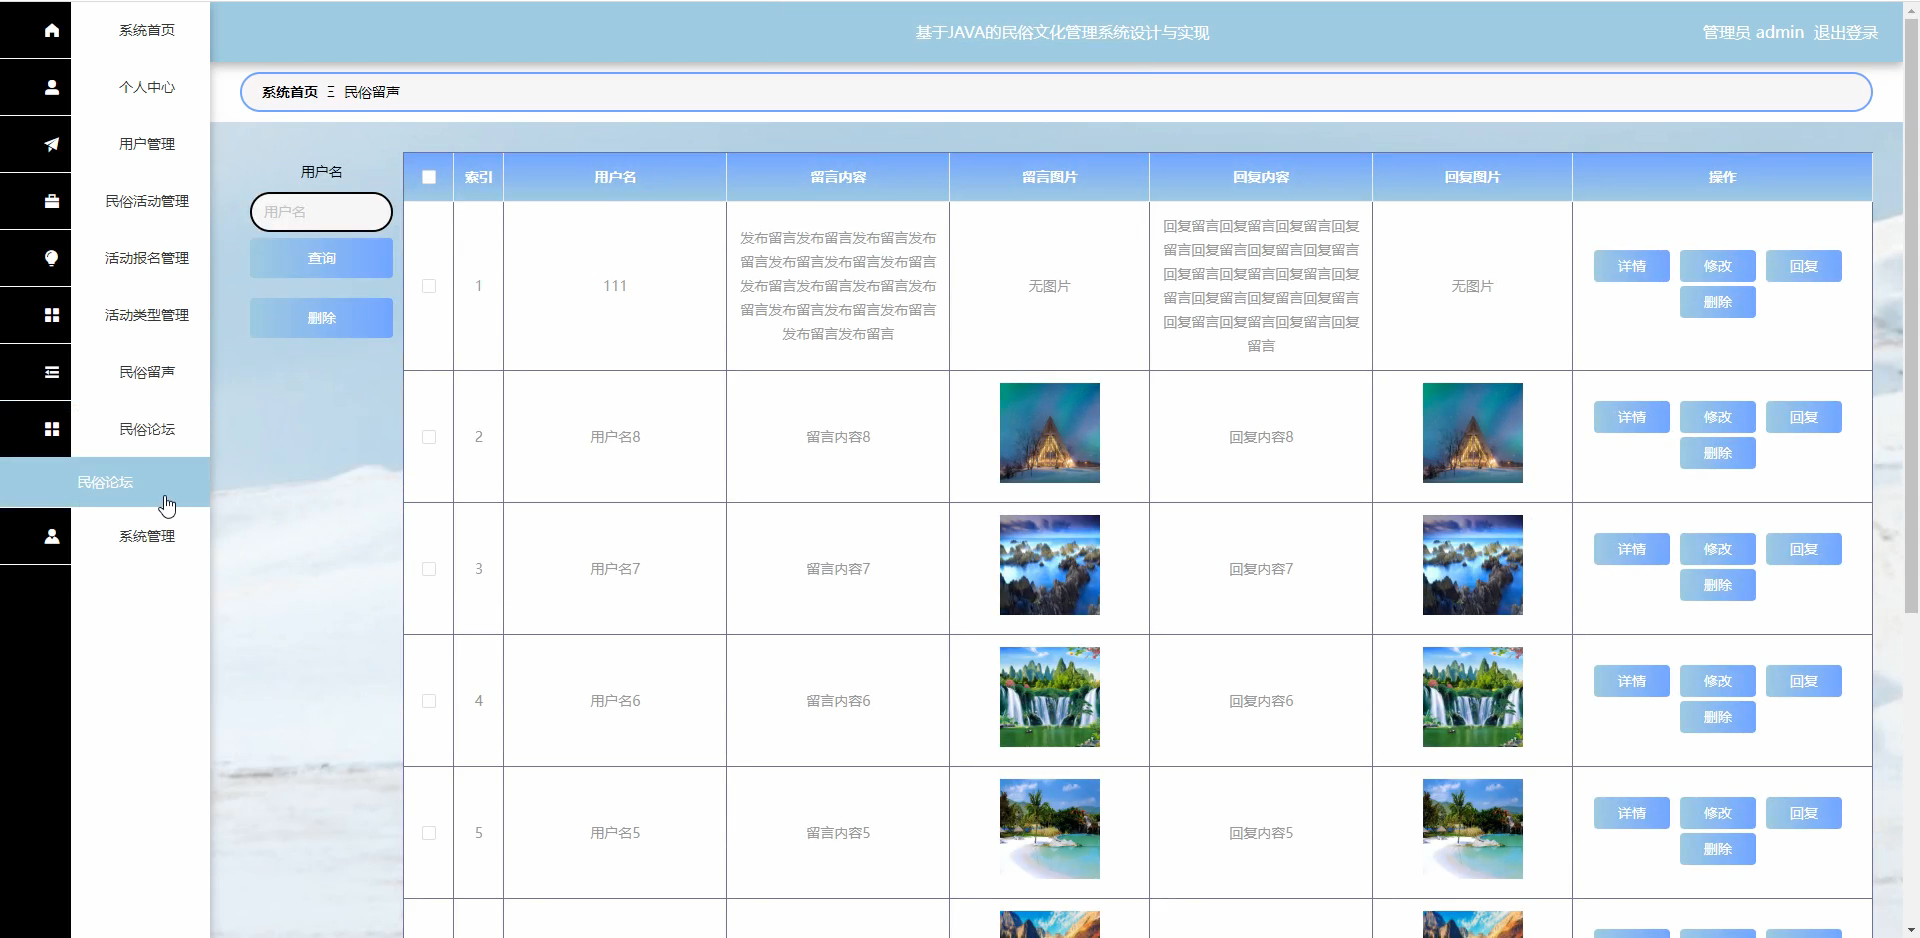The height and width of the screenshot is (938, 1920).
Task: Click the 索引 column header
Action: click(479, 177)
